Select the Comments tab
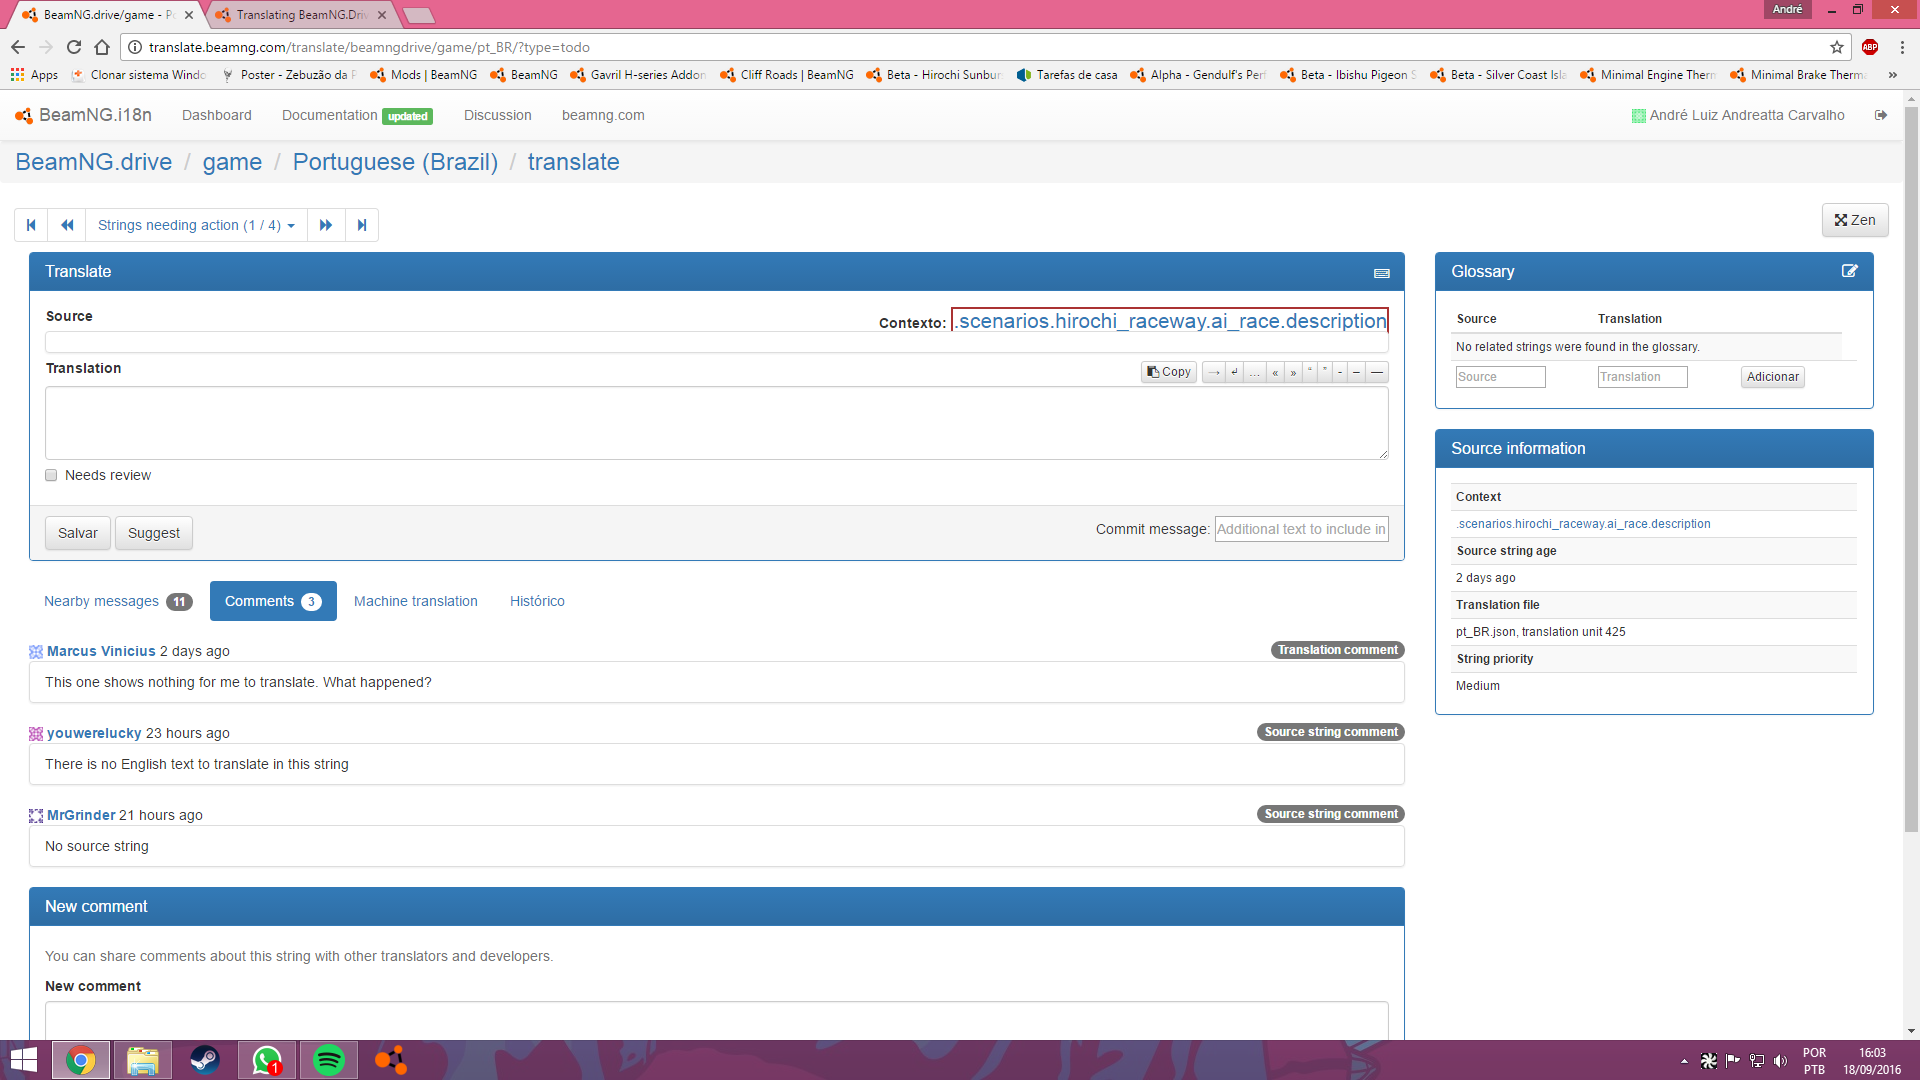 [x=273, y=601]
